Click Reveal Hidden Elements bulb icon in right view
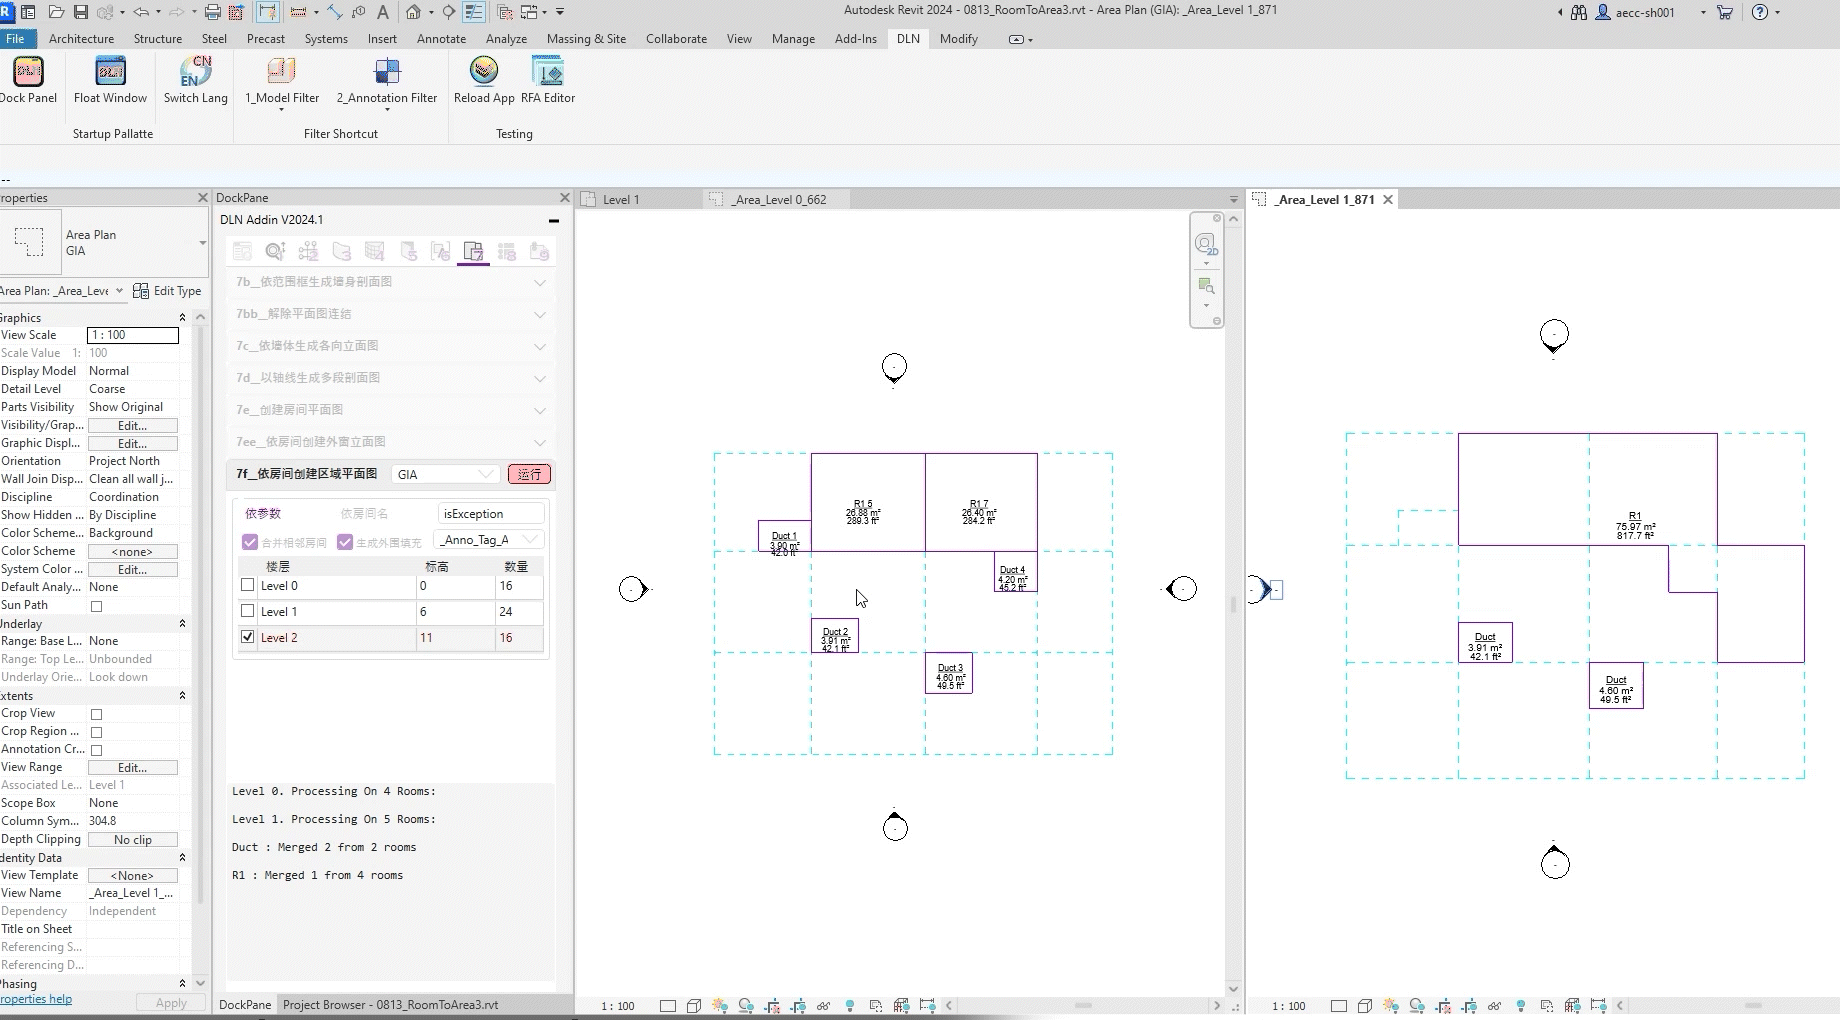The height and width of the screenshot is (1020, 1840). point(1521,1006)
